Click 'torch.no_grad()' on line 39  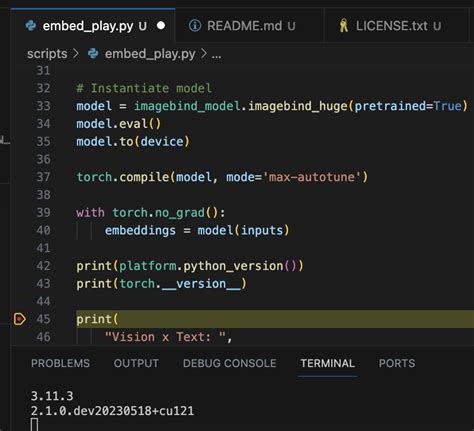[165, 213]
